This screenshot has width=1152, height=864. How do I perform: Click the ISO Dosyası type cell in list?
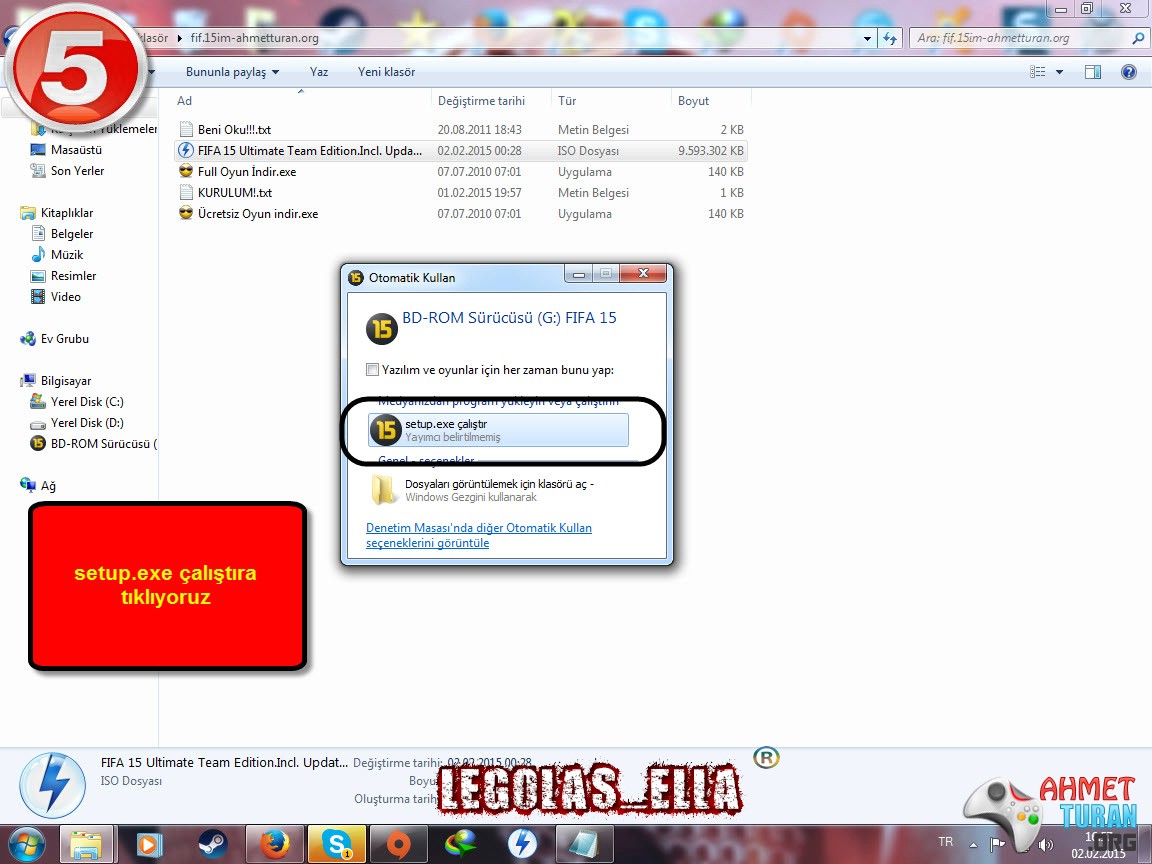point(588,151)
